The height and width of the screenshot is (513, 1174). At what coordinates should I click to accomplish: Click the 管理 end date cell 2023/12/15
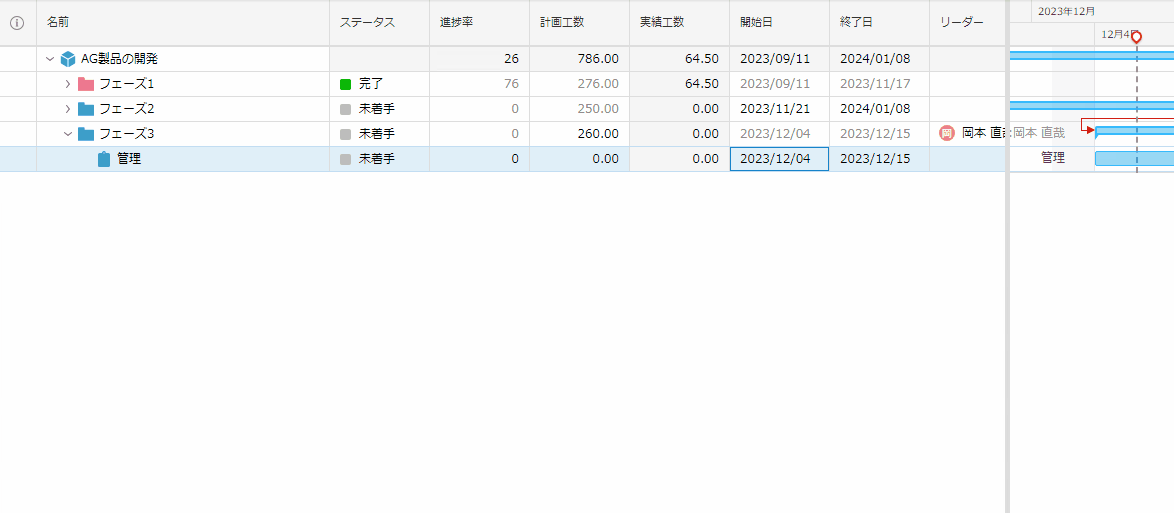(875, 159)
